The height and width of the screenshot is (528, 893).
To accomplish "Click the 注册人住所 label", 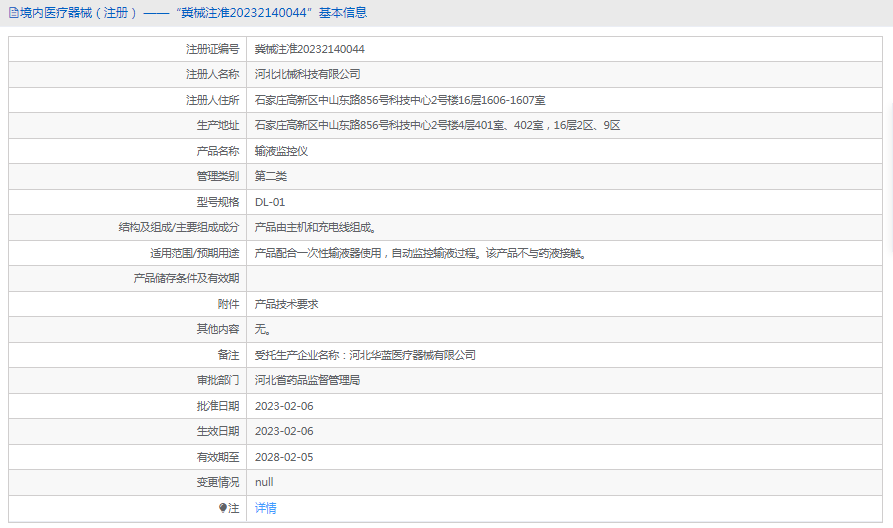I will tap(212, 100).
